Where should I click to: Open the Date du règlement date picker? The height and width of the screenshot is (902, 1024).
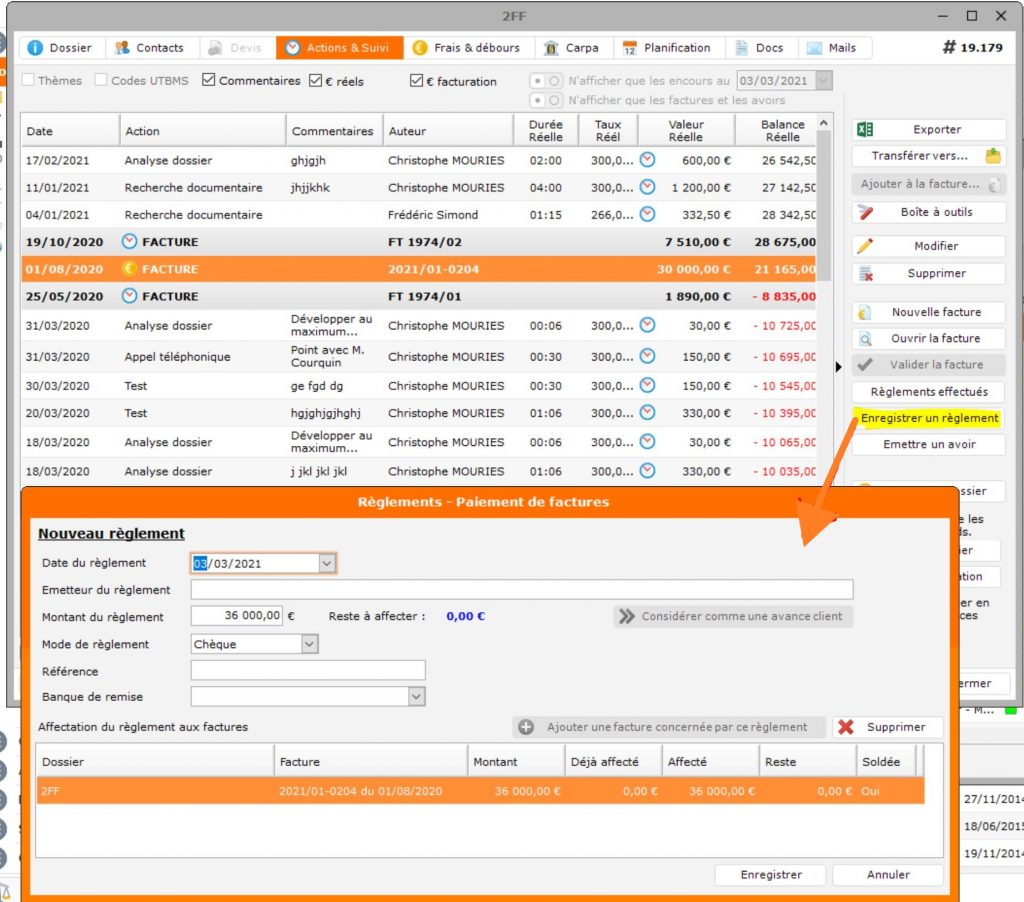pyautogui.click(x=326, y=564)
